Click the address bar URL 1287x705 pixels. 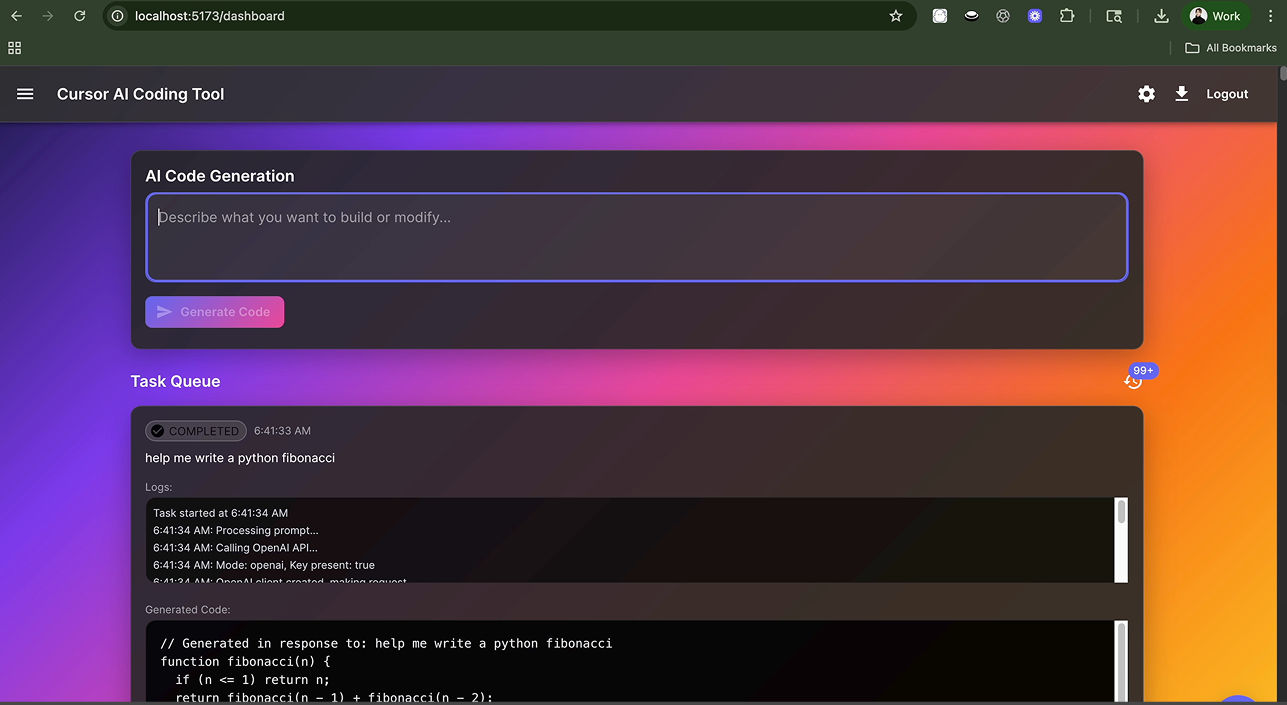(x=210, y=16)
